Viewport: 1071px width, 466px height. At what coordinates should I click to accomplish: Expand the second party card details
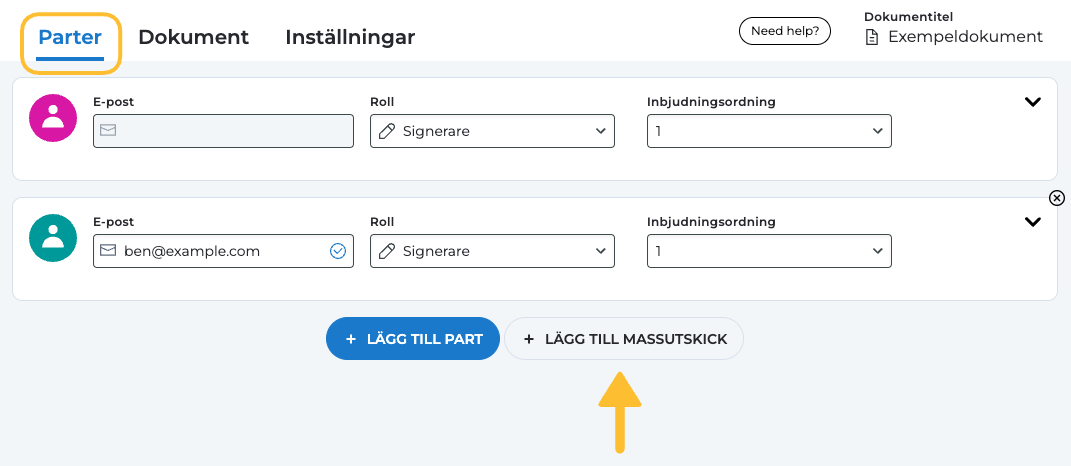pos(1033,222)
